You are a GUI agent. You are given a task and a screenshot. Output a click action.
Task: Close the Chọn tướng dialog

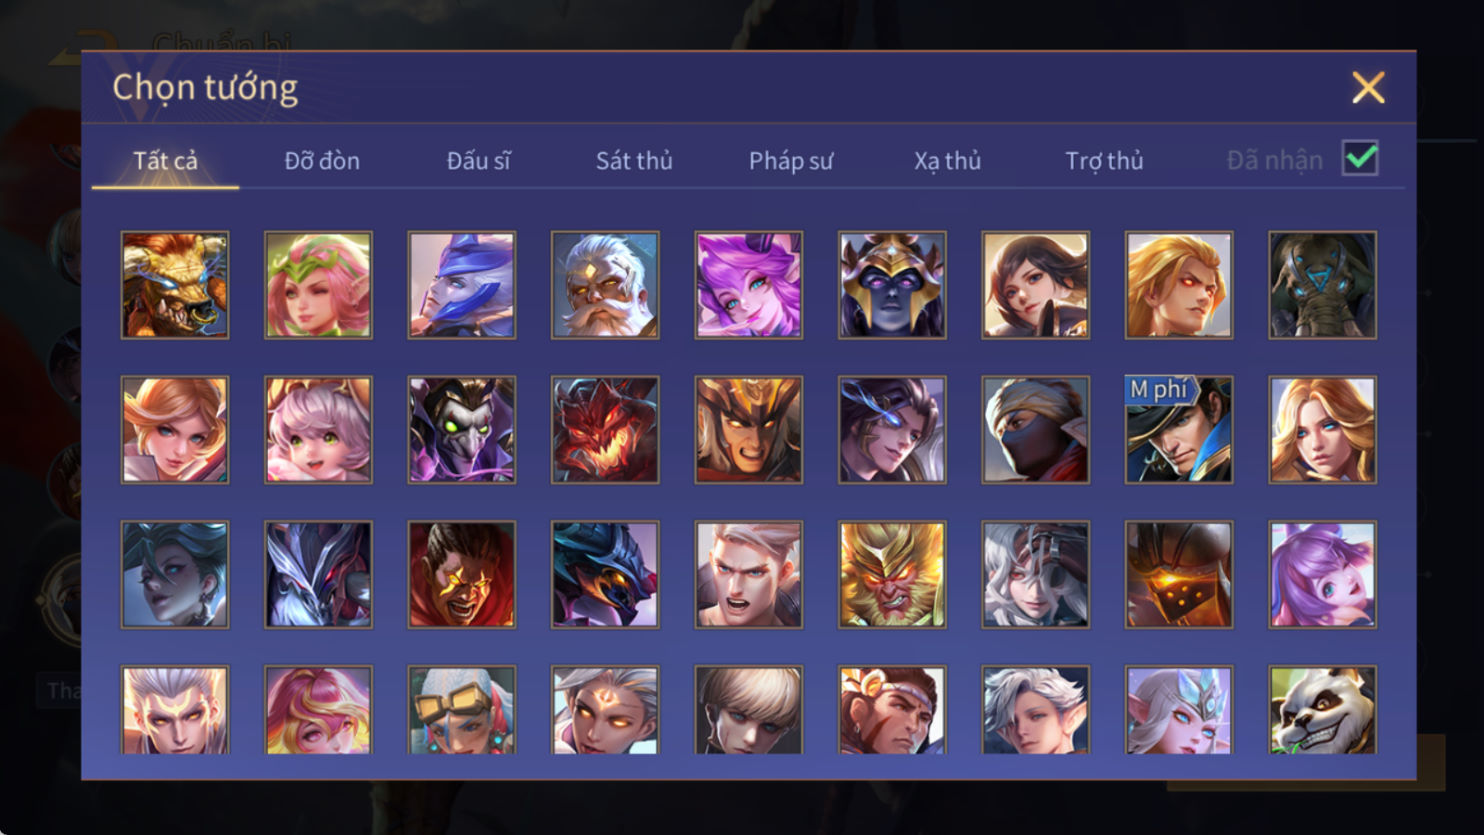click(1368, 88)
